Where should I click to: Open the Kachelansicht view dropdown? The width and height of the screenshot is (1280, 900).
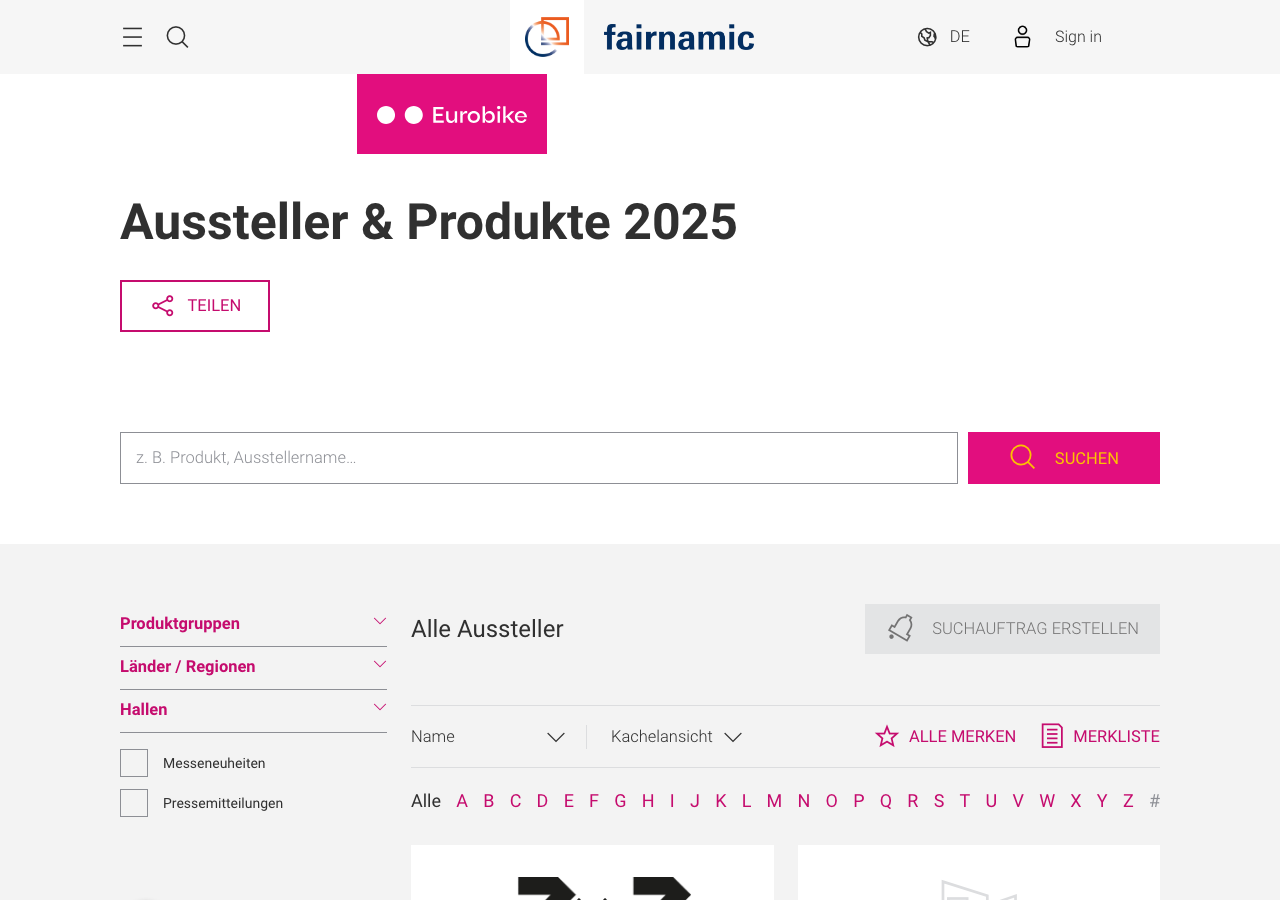tap(675, 734)
